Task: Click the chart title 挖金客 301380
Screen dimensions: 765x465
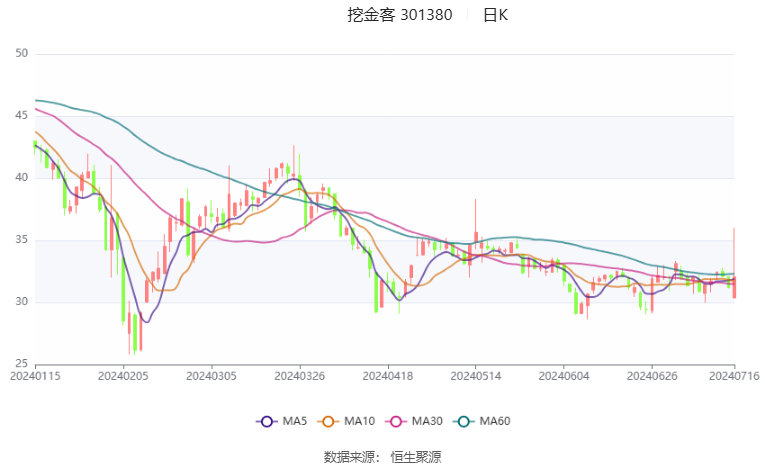Action: pos(400,15)
